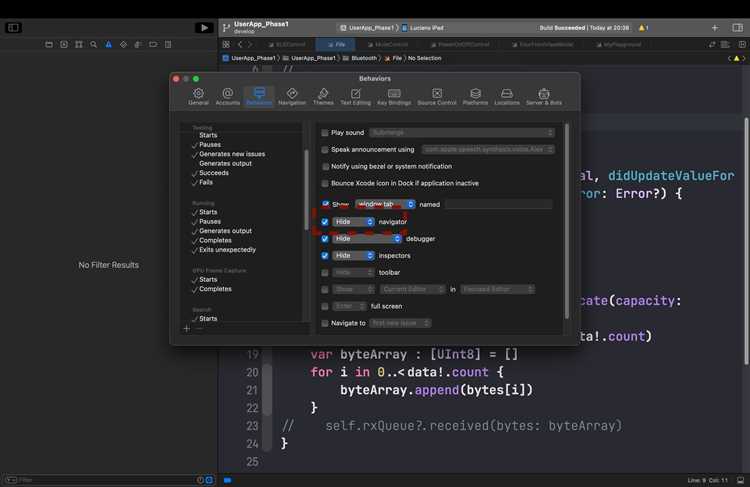Screen dimensions: 750x487
Task: Show the test navigator diamond icon
Action: 123,44
